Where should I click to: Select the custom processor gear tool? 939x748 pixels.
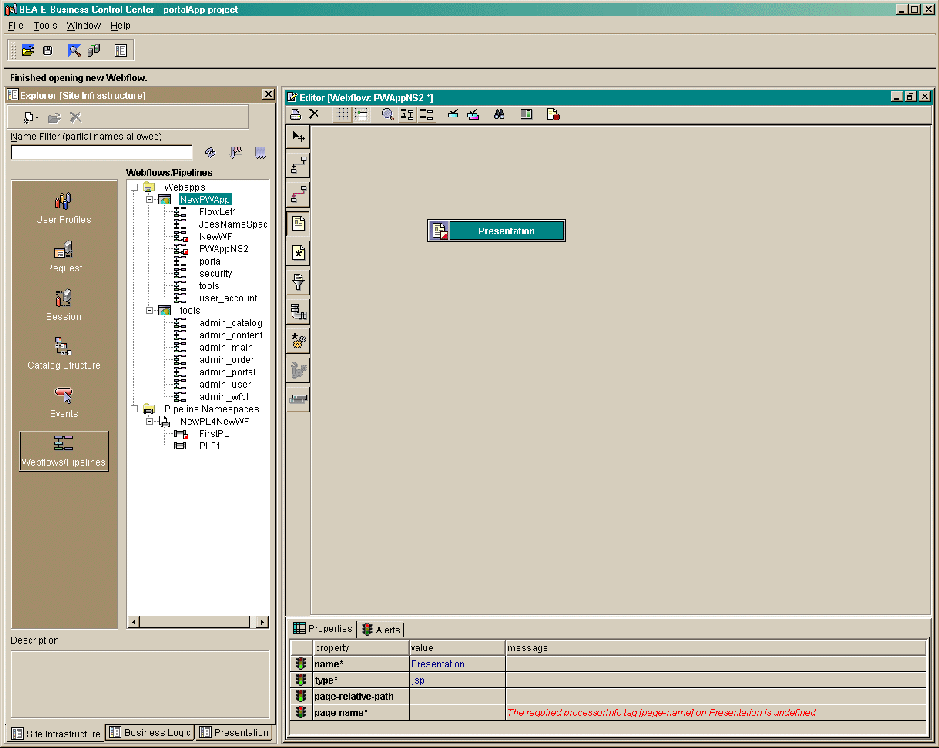298,341
